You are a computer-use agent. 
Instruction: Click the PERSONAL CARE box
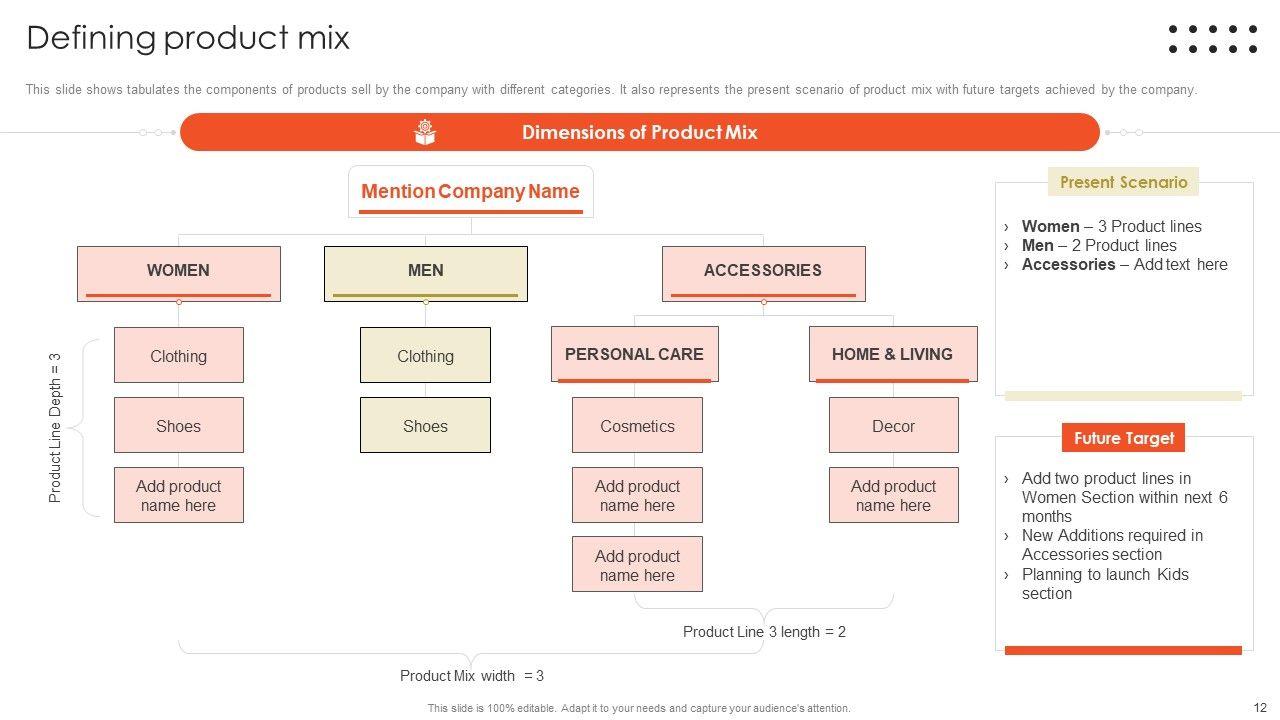pyautogui.click(x=634, y=354)
